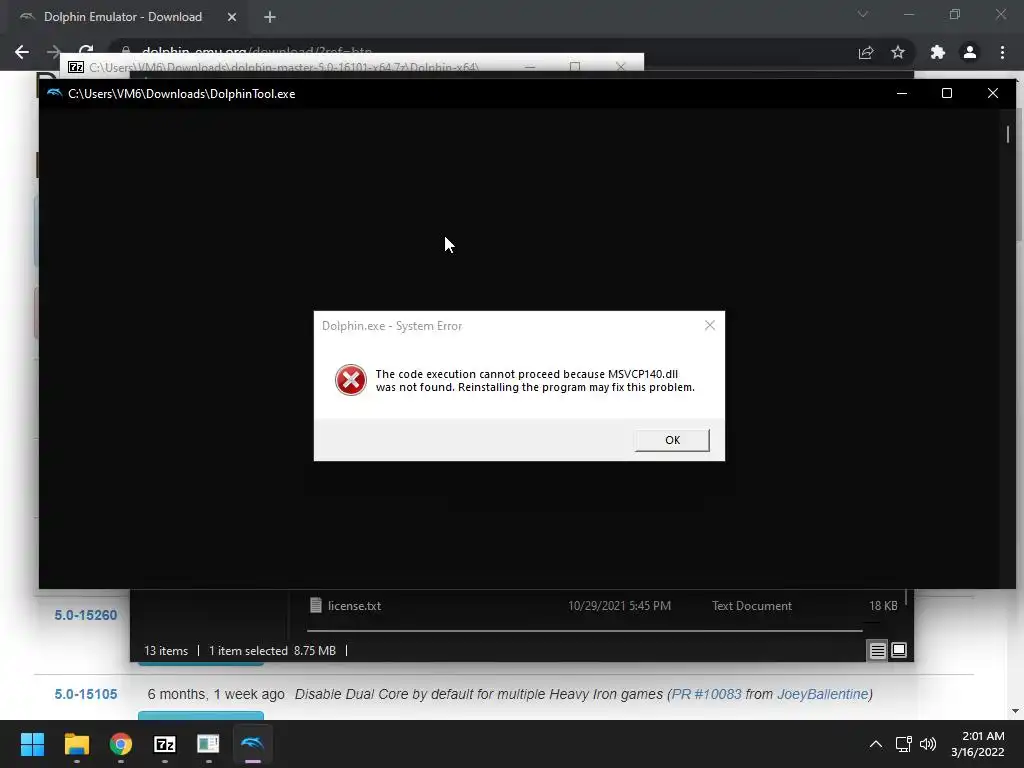Open Google Chrome from taskbar
This screenshot has height=768, width=1024.
[121, 744]
